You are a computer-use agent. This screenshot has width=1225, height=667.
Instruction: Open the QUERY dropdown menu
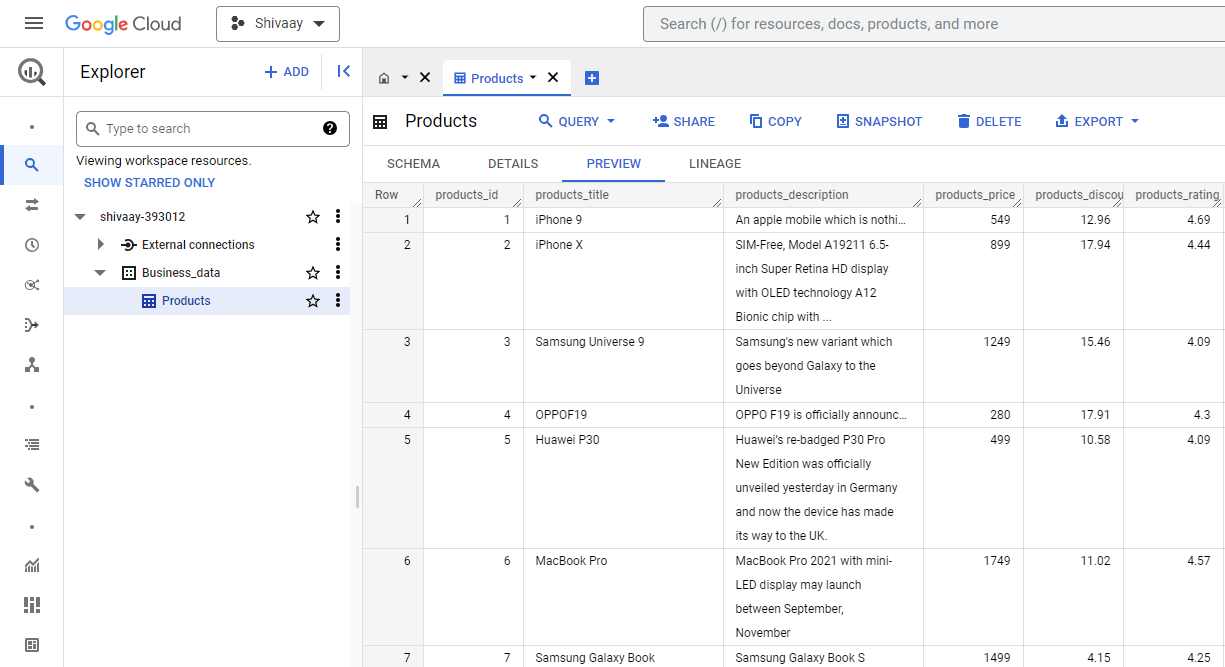576,121
